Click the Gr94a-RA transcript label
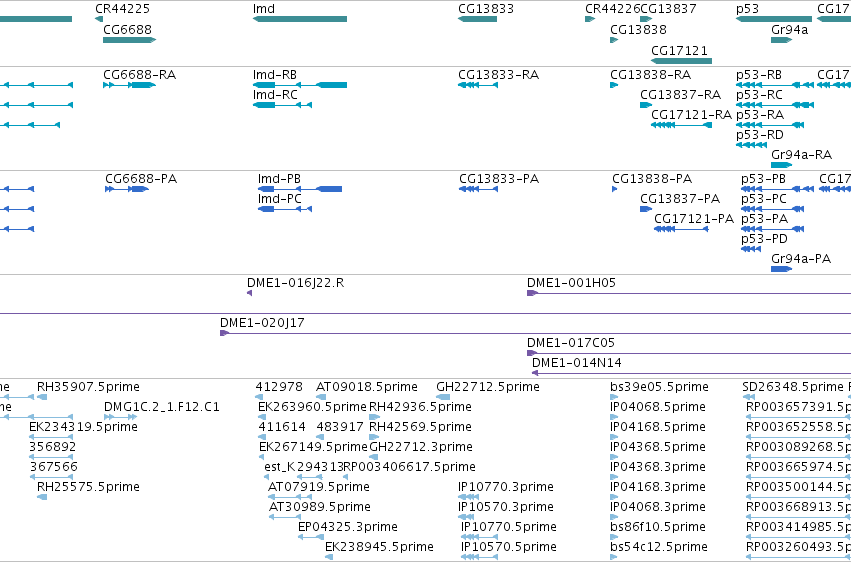The image size is (851, 562). [x=801, y=155]
